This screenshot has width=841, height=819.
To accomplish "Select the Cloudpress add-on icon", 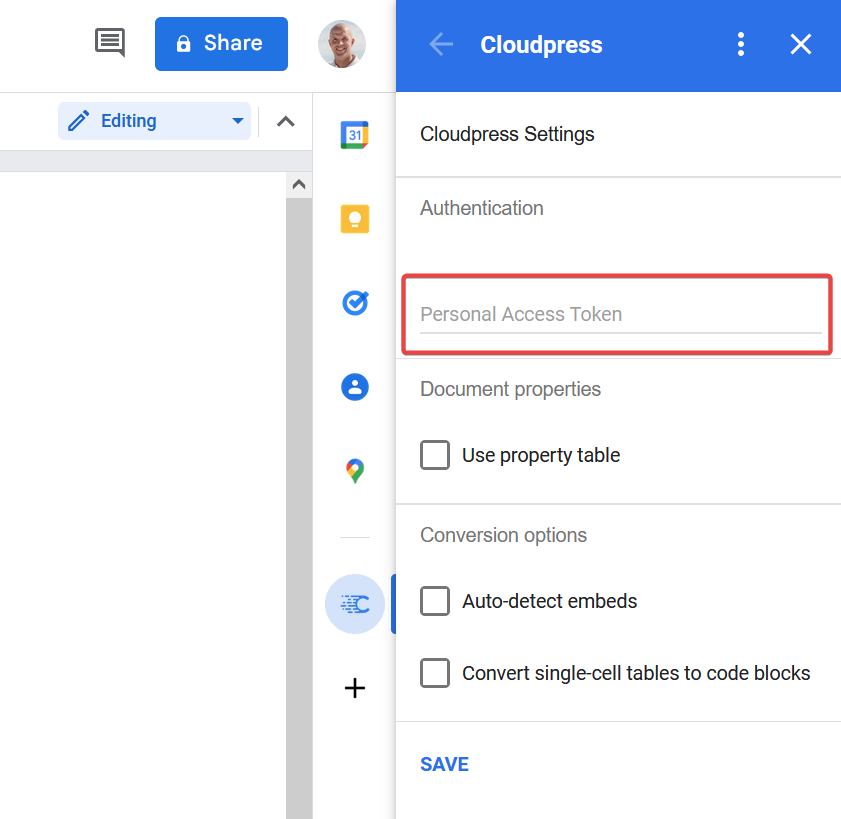I will click(x=355, y=604).
